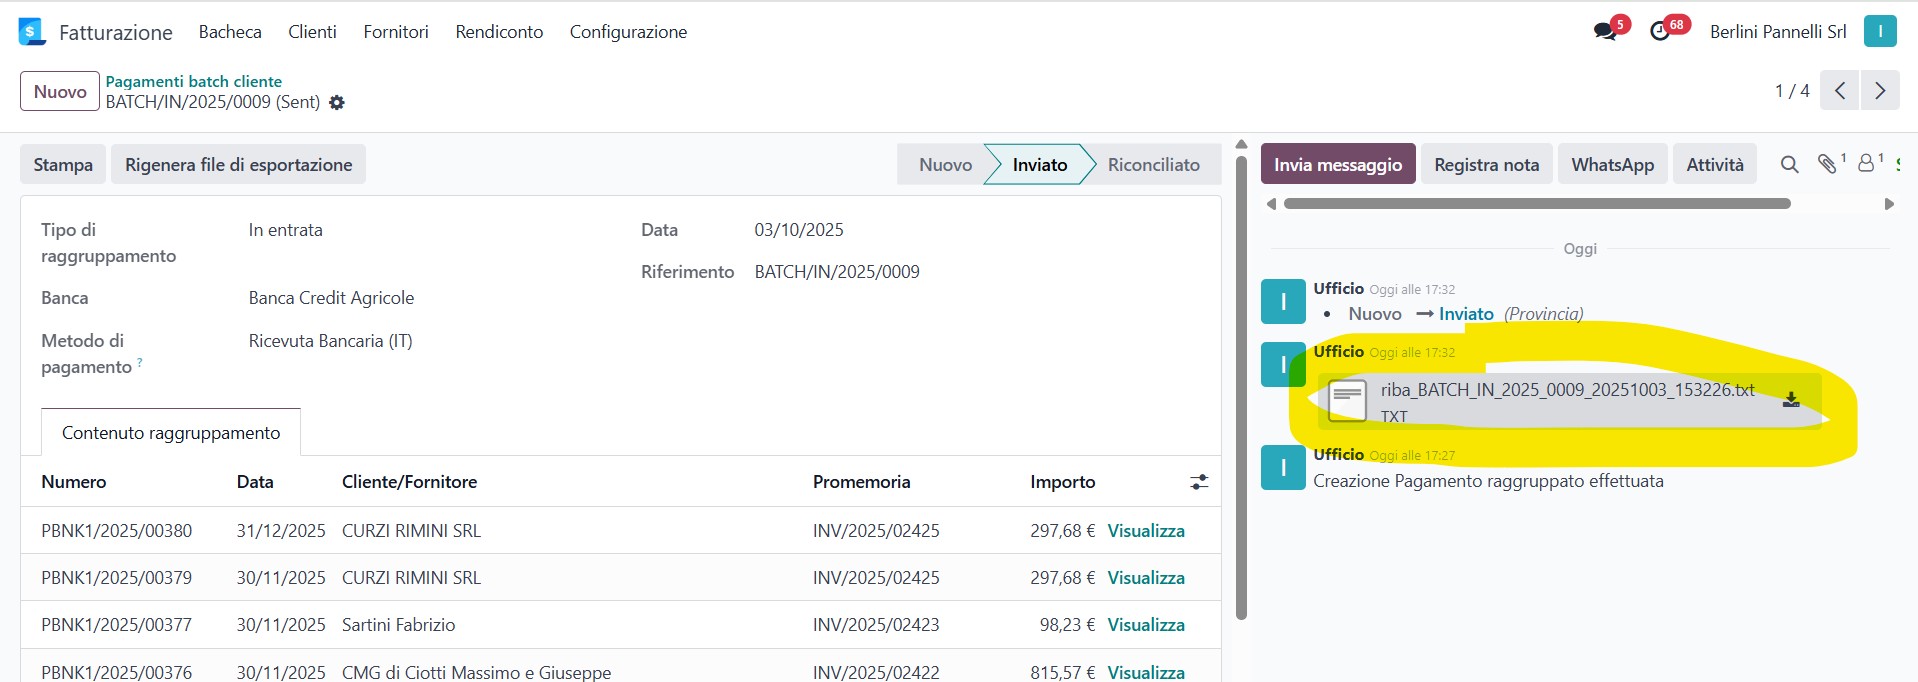The height and width of the screenshot is (682, 1918).
Task: Show attachments via the paperclip icon
Action: [x=1827, y=165]
